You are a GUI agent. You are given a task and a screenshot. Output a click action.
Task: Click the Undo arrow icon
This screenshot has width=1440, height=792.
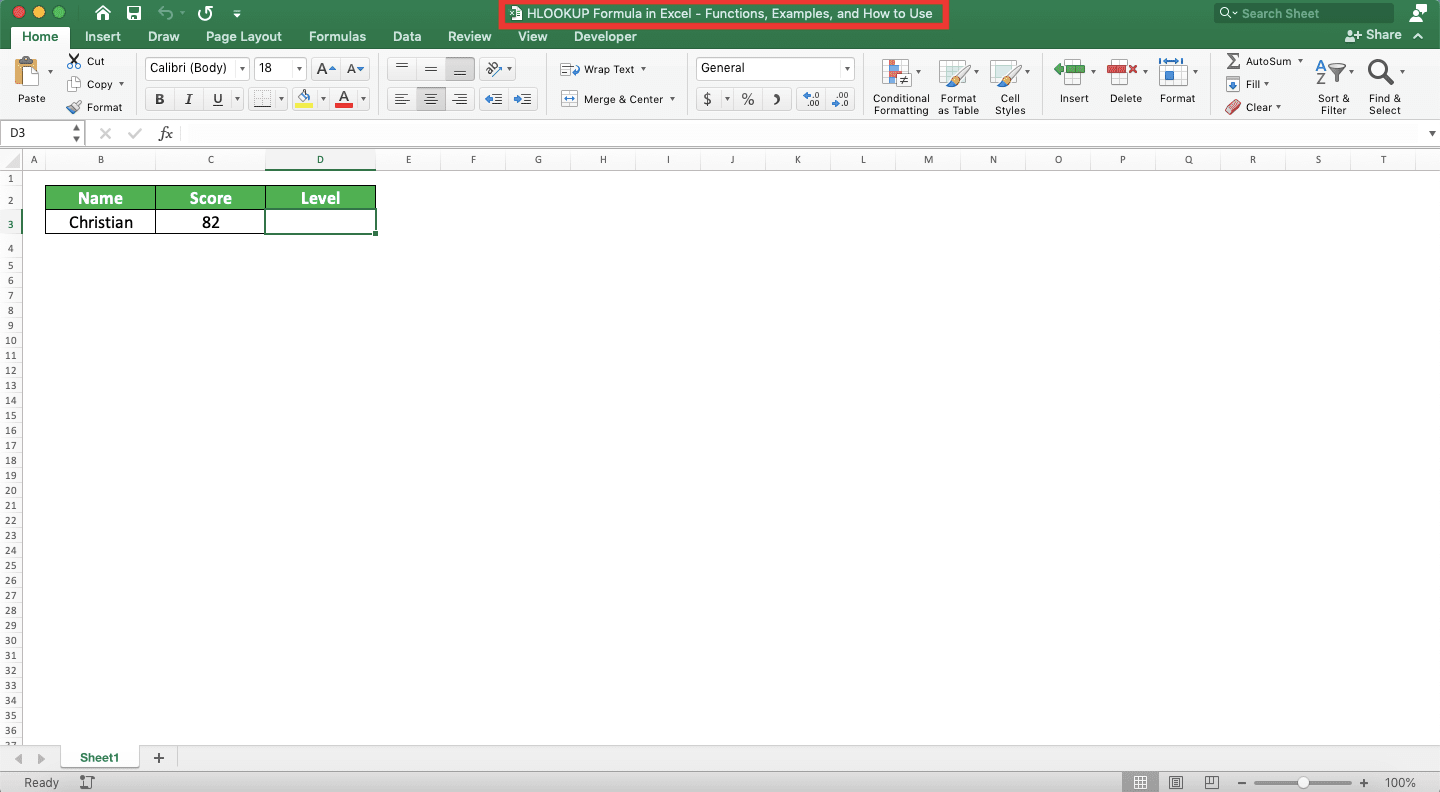point(166,13)
